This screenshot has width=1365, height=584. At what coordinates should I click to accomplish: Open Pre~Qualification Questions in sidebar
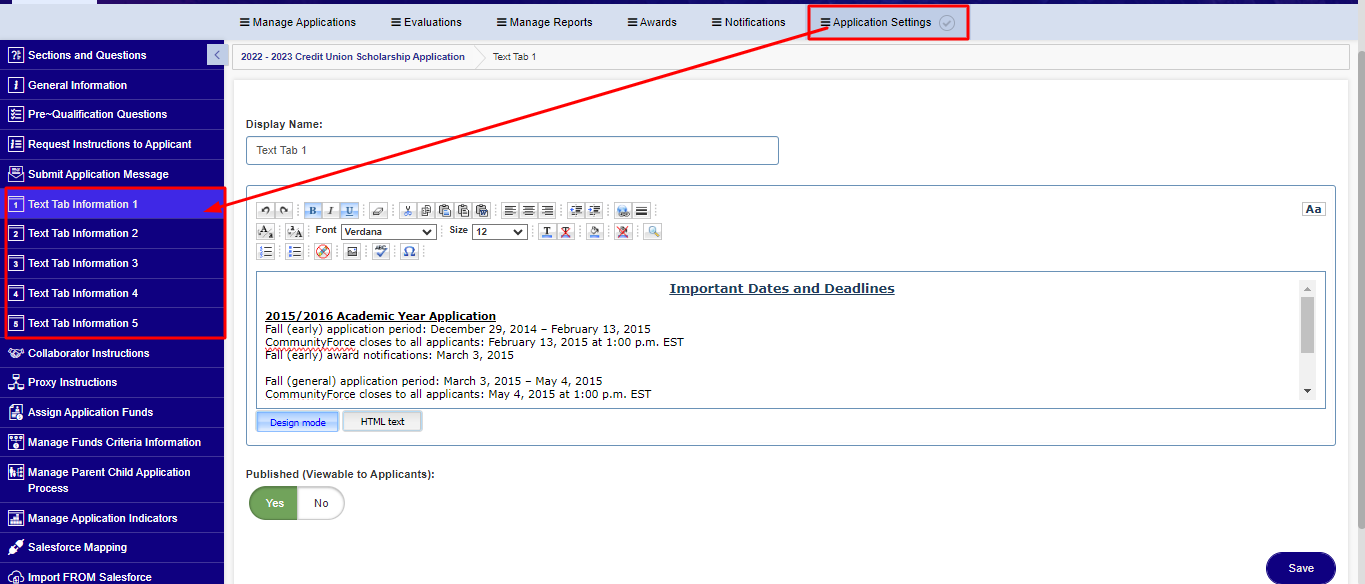(112, 114)
